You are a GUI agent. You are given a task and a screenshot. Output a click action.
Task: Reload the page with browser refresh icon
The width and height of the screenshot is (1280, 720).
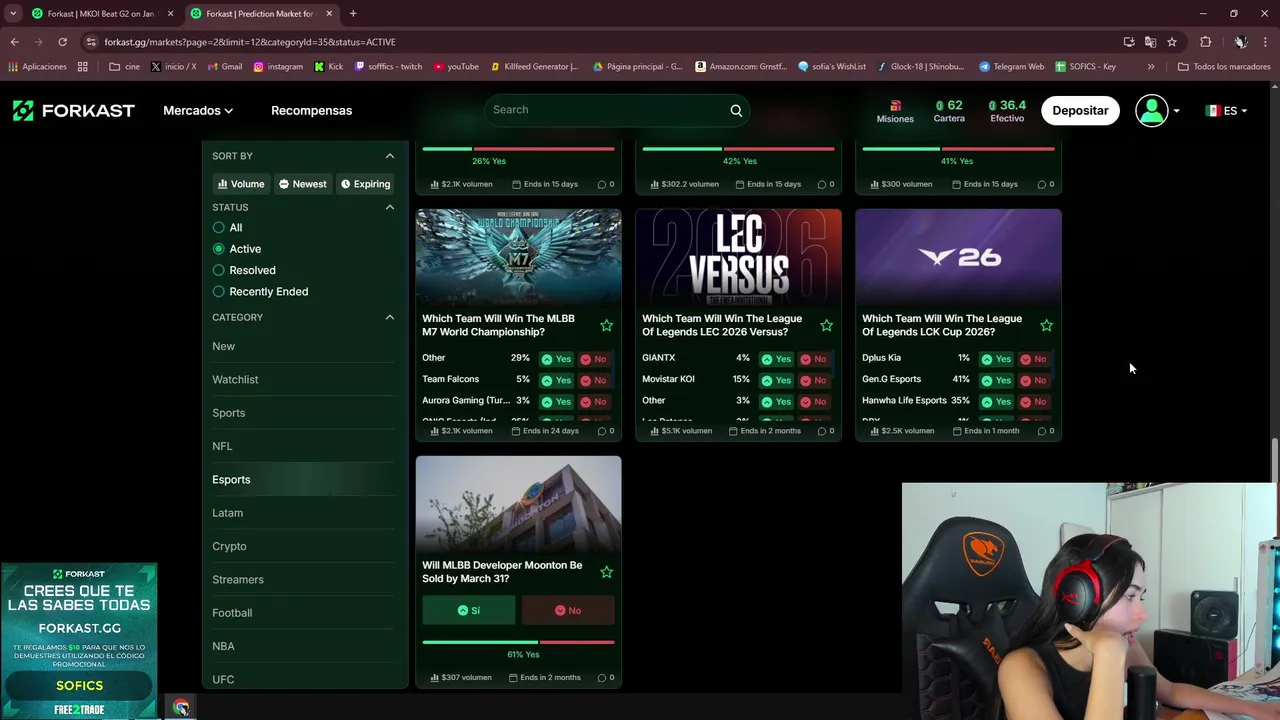click(x=62, y=42)
